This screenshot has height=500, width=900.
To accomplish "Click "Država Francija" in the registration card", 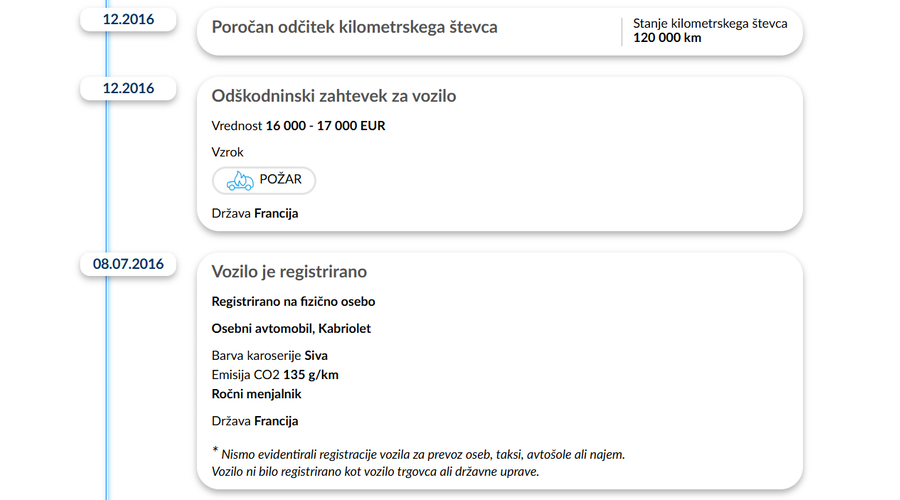I will [x=255, y=421].
